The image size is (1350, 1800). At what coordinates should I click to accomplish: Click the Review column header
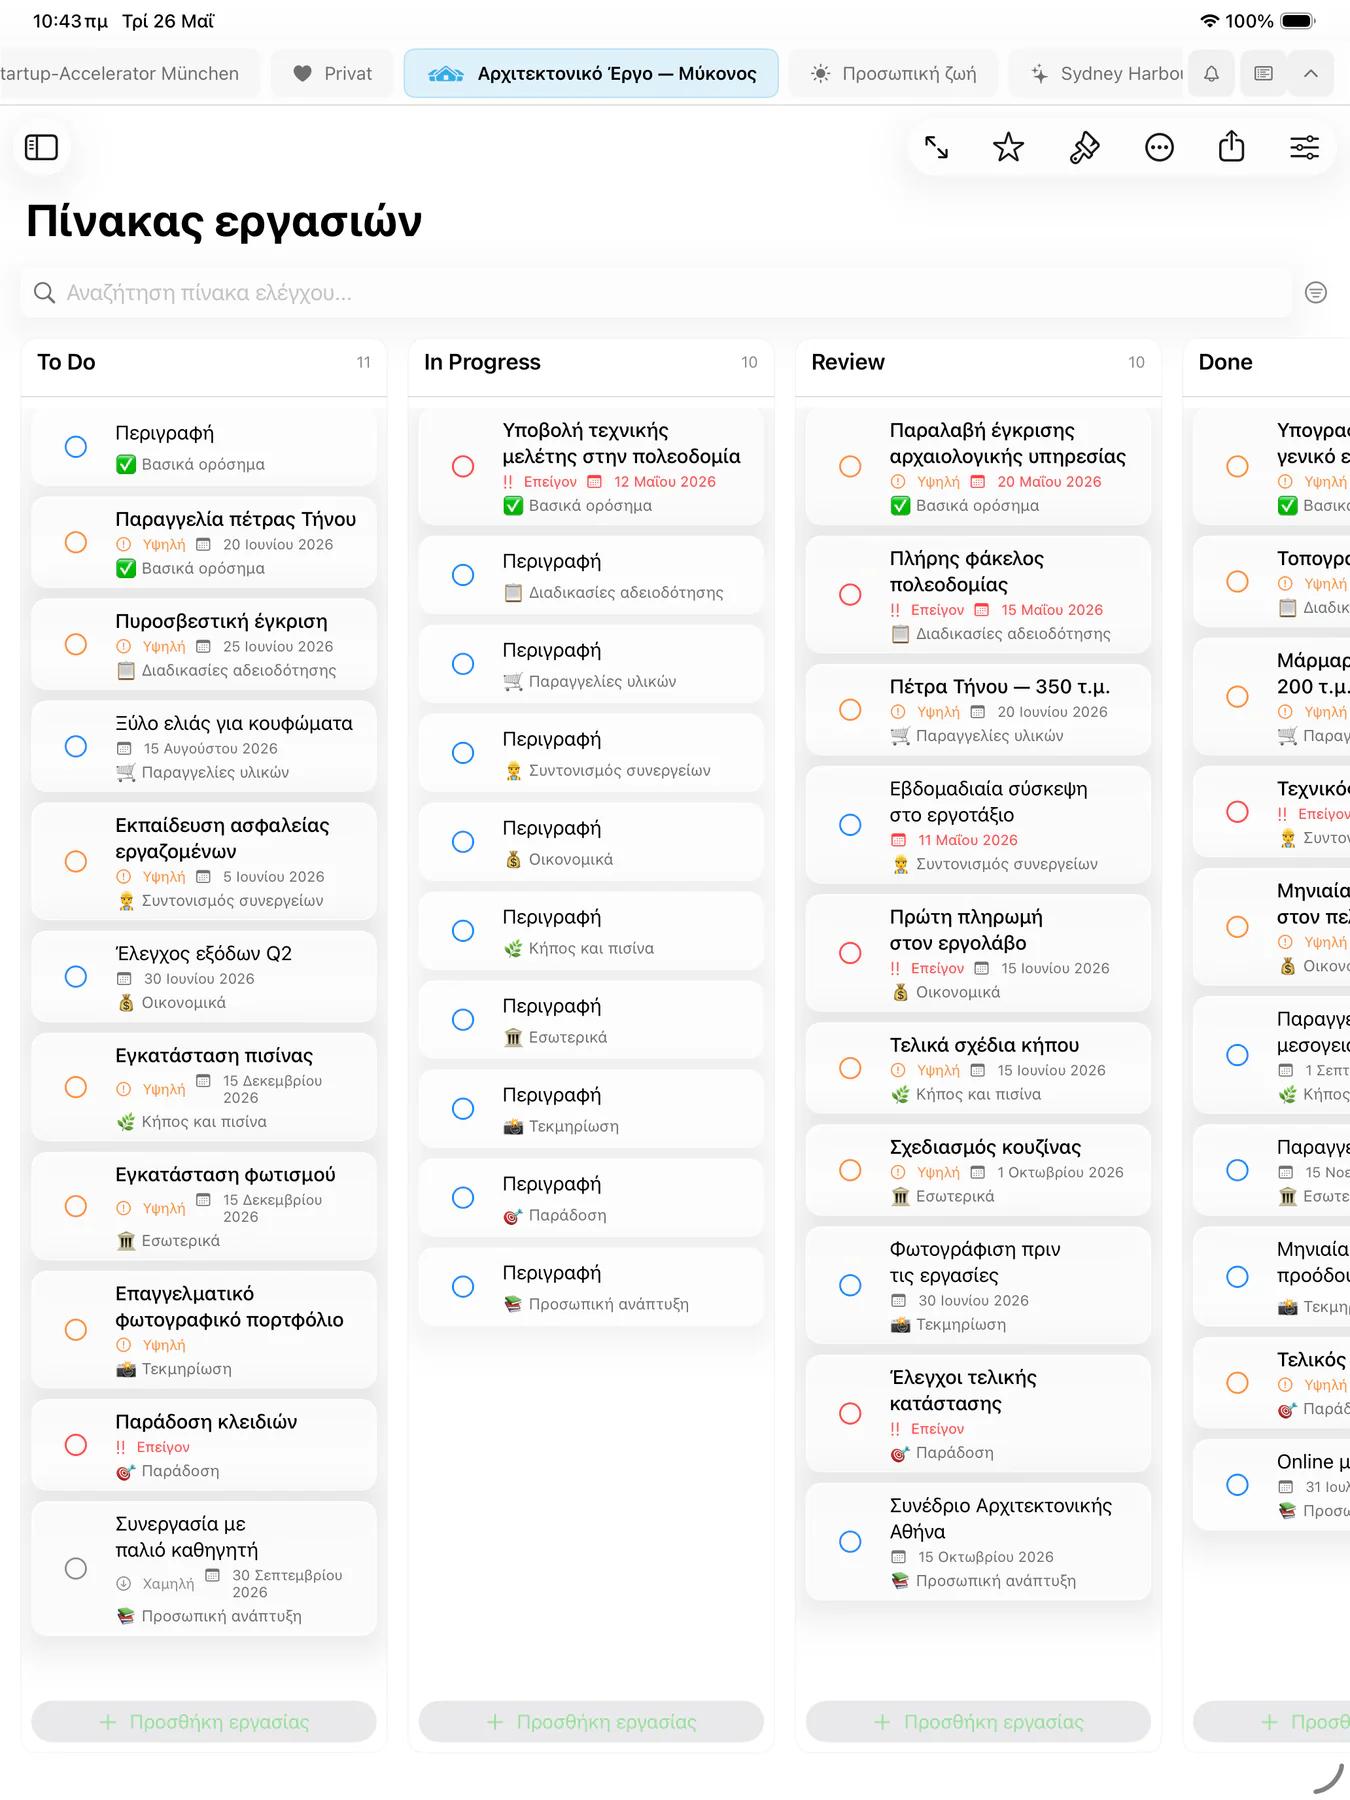[978, 362]
